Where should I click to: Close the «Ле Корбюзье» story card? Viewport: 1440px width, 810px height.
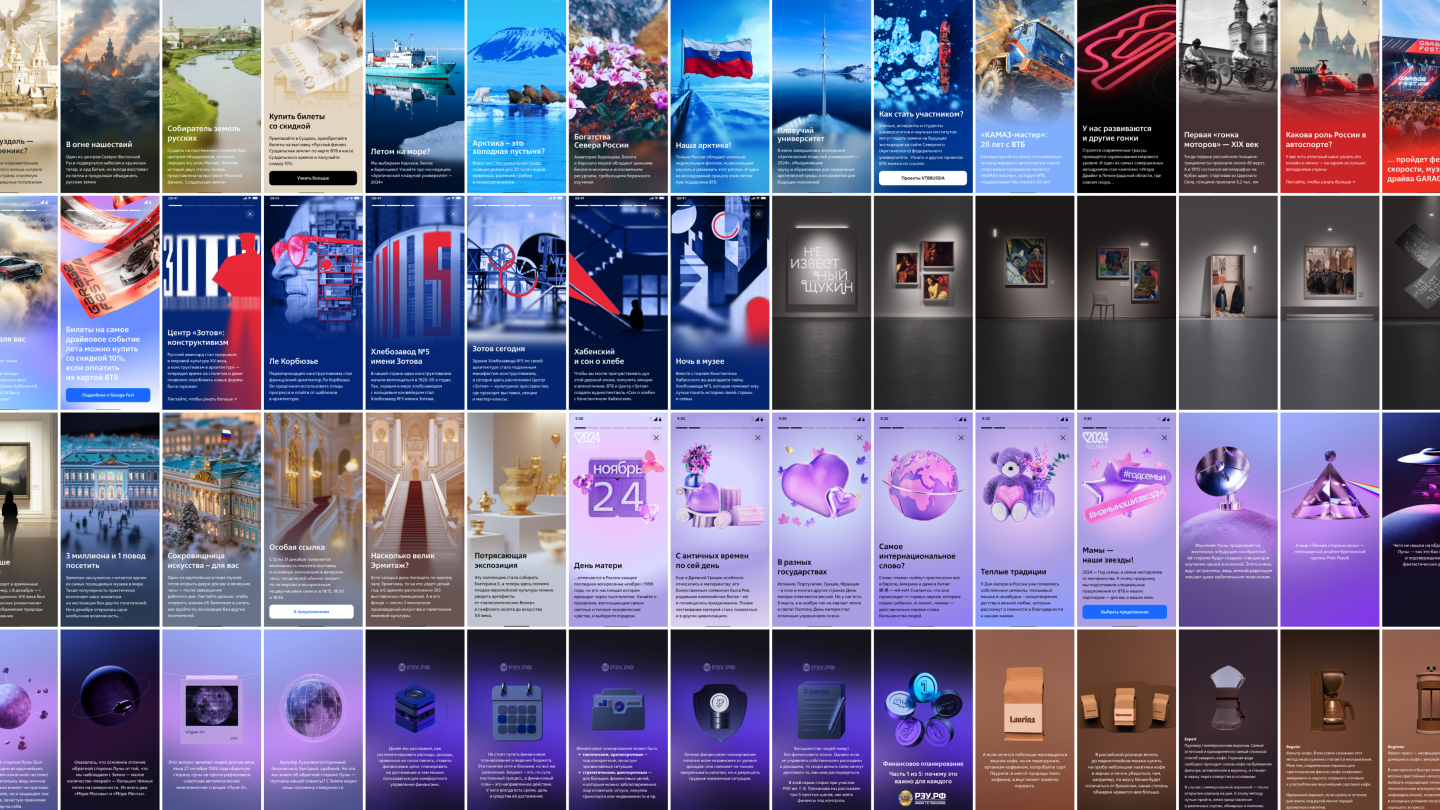pyautogui.click(x=350, y=214)
